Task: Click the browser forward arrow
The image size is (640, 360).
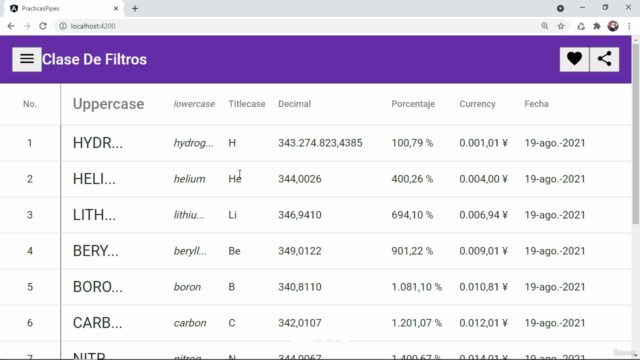Action: 27,26
